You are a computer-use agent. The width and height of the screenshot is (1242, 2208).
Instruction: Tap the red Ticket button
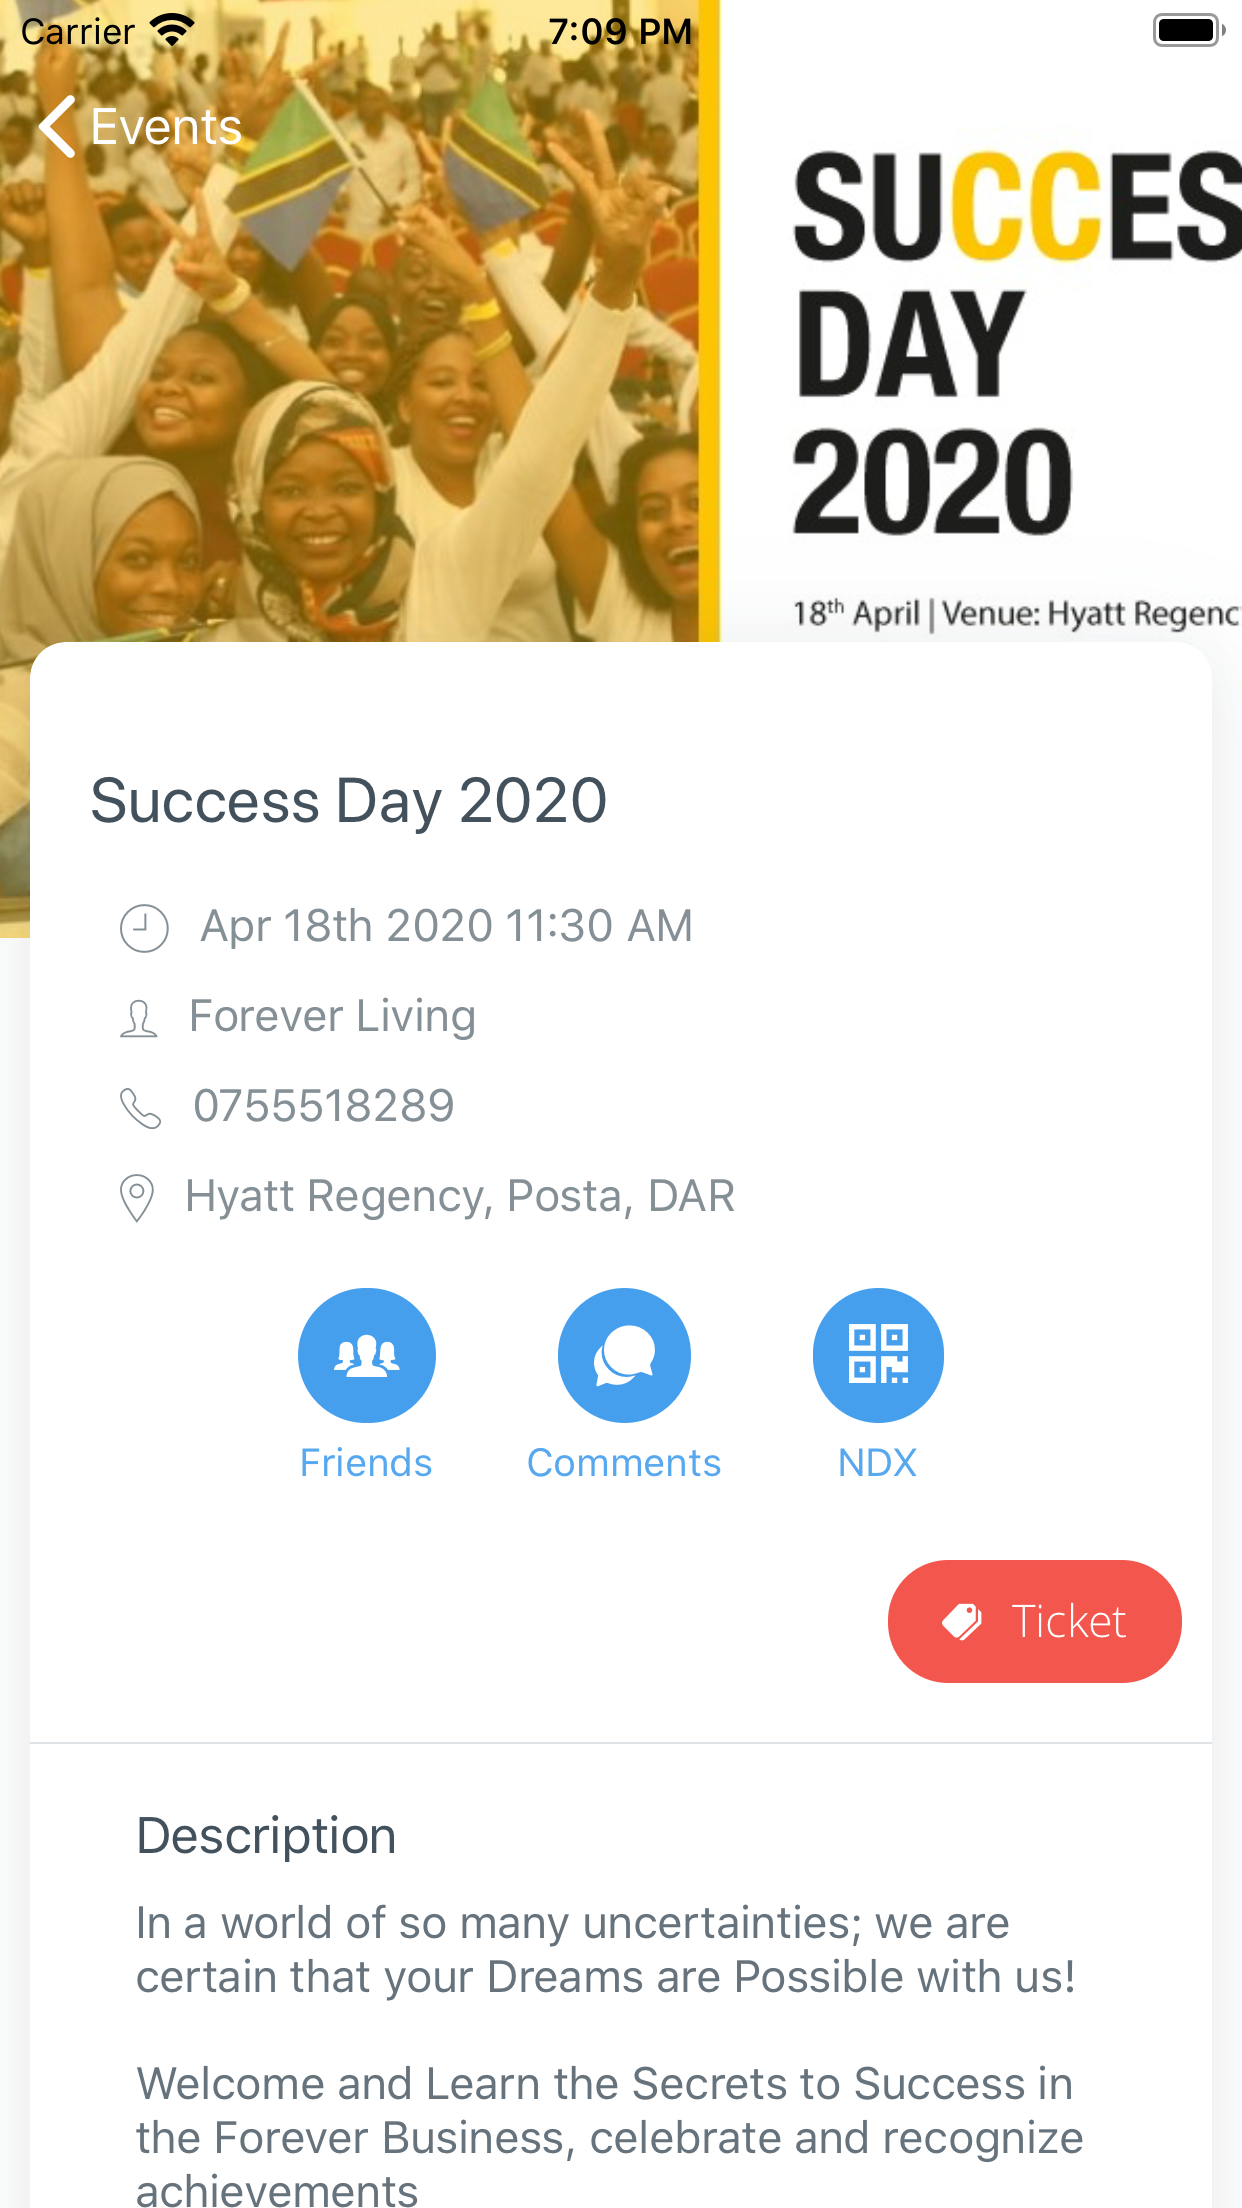(1034, 1621)
